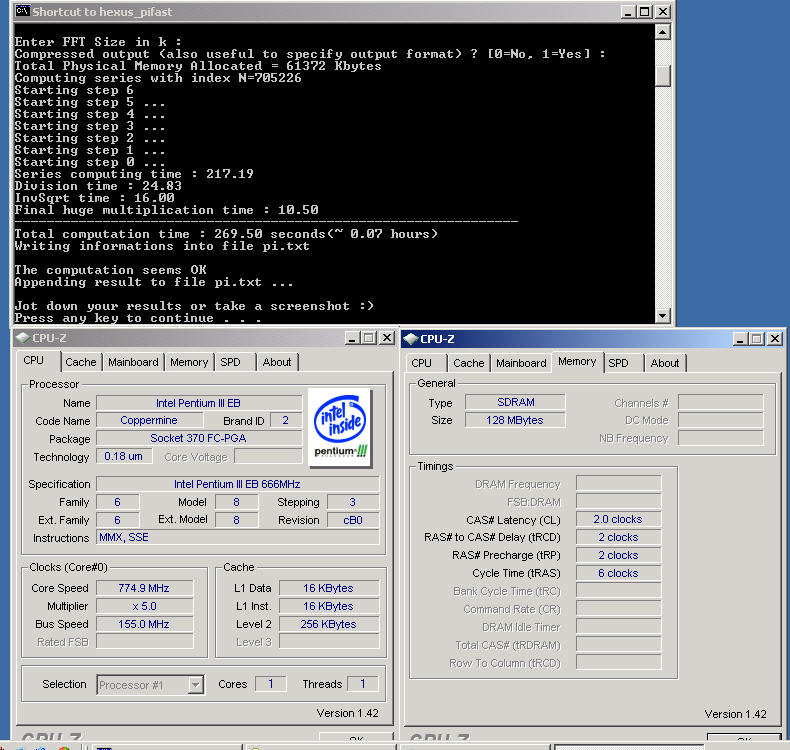Viewport: 790px width, 750px height.
Task: Click console scrollbar down arrow
Action: point(663,316)
